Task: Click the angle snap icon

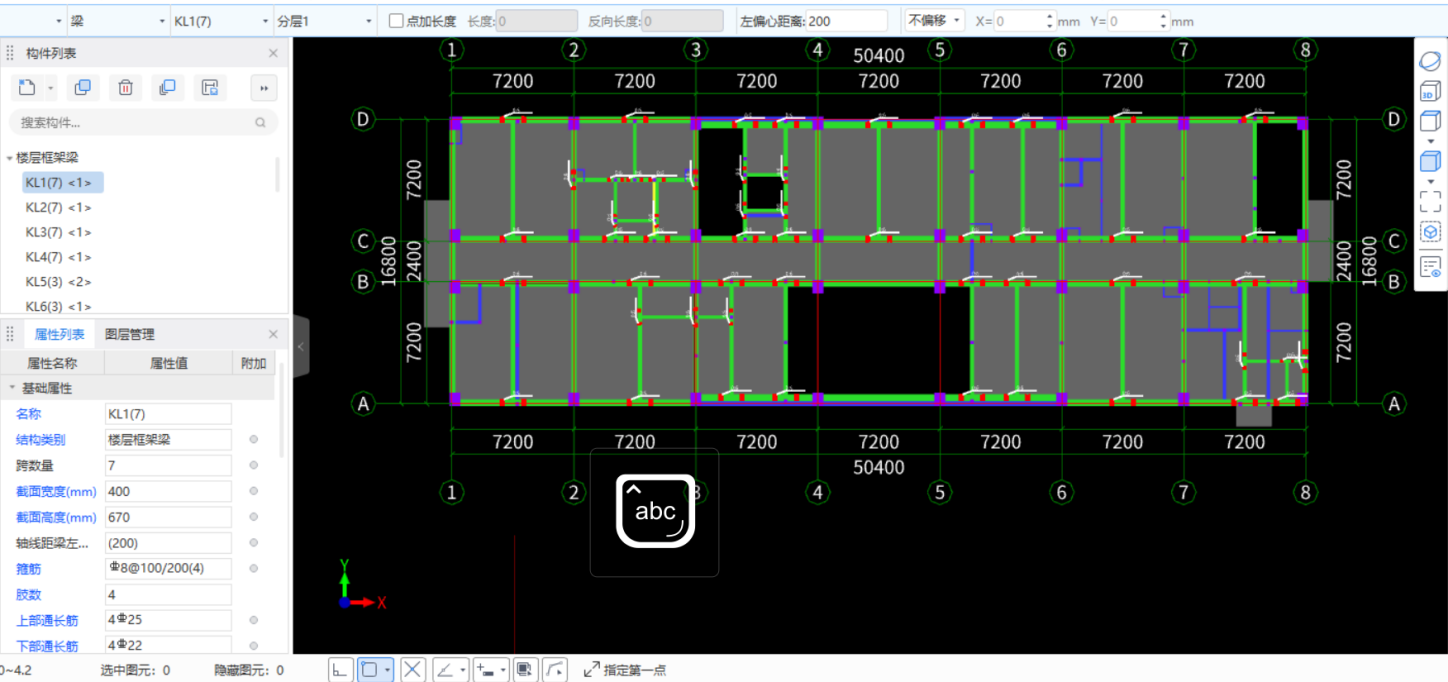Action: pos(446,669)
